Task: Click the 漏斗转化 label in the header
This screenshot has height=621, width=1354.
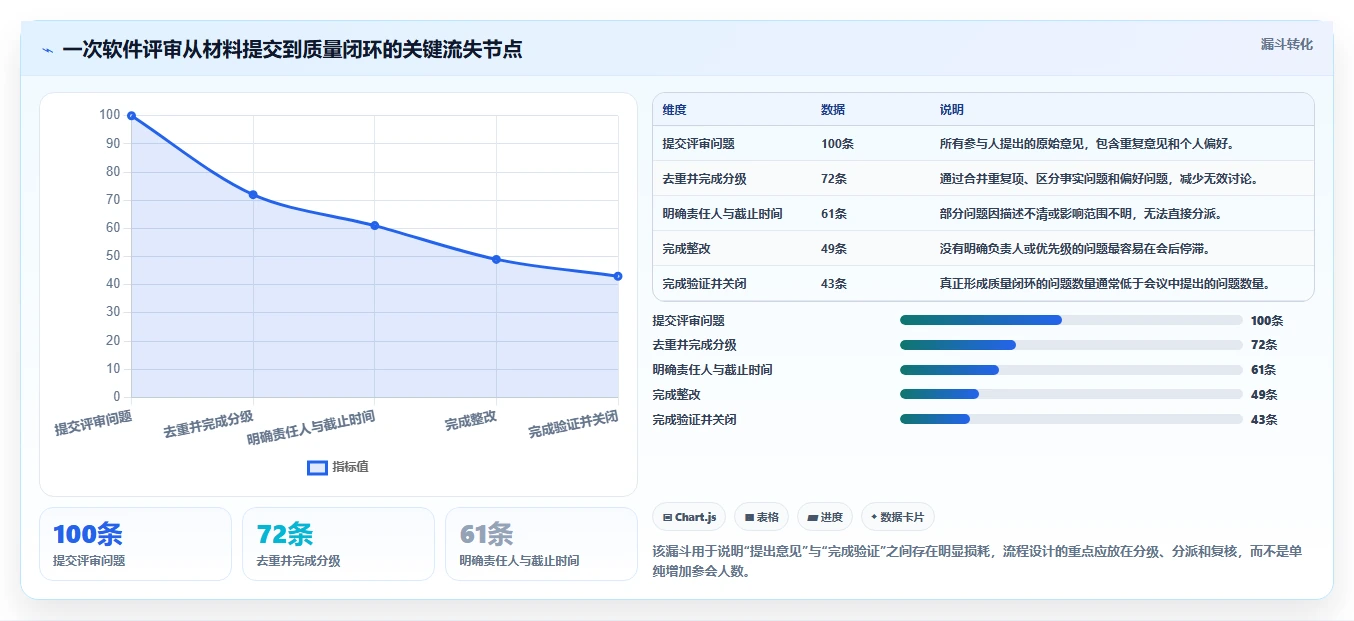Action: [1286, 44]
